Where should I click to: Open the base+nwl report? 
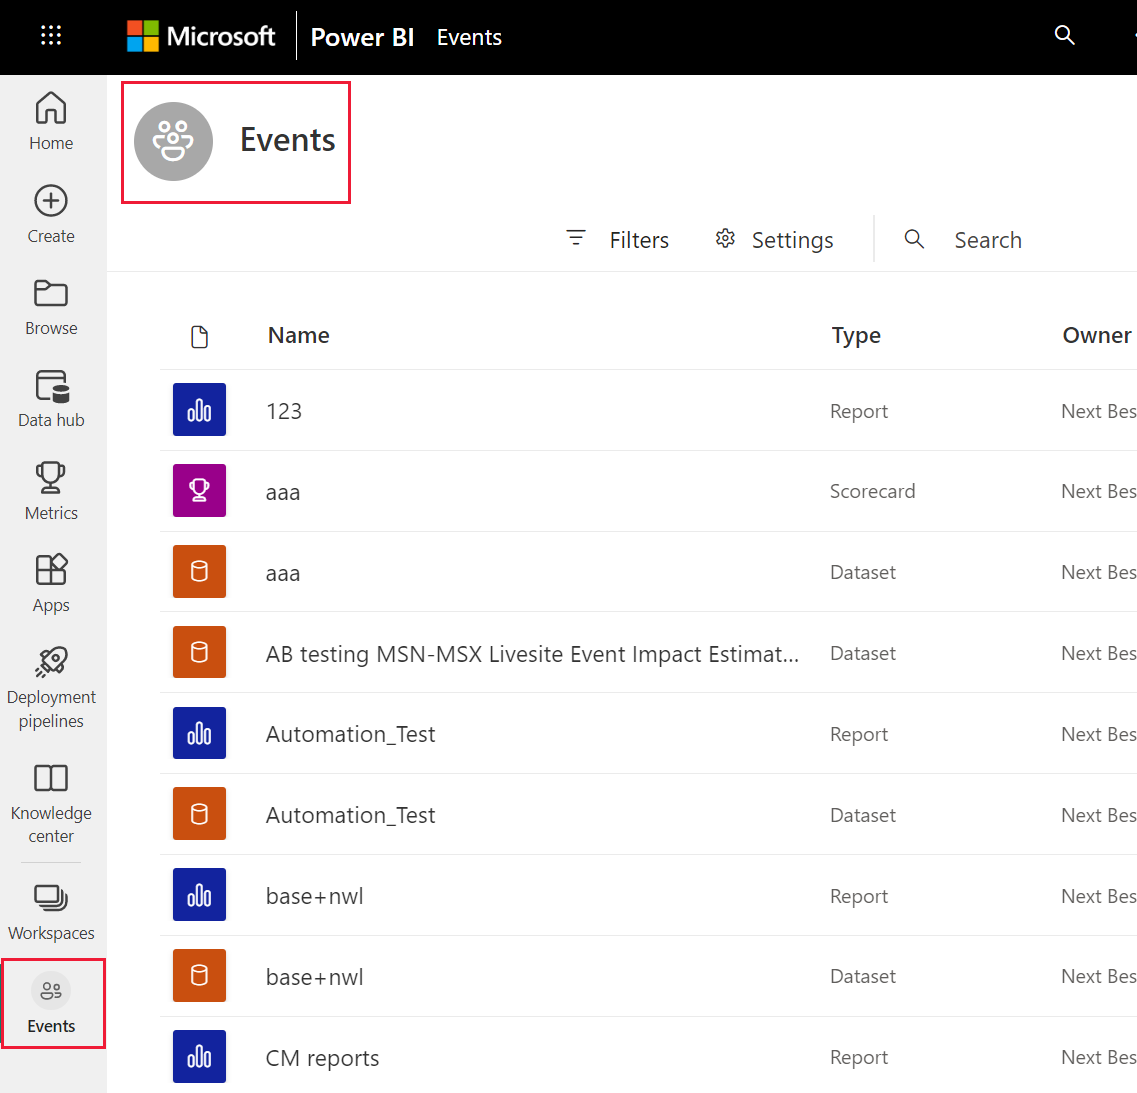[x=315, y=896]
